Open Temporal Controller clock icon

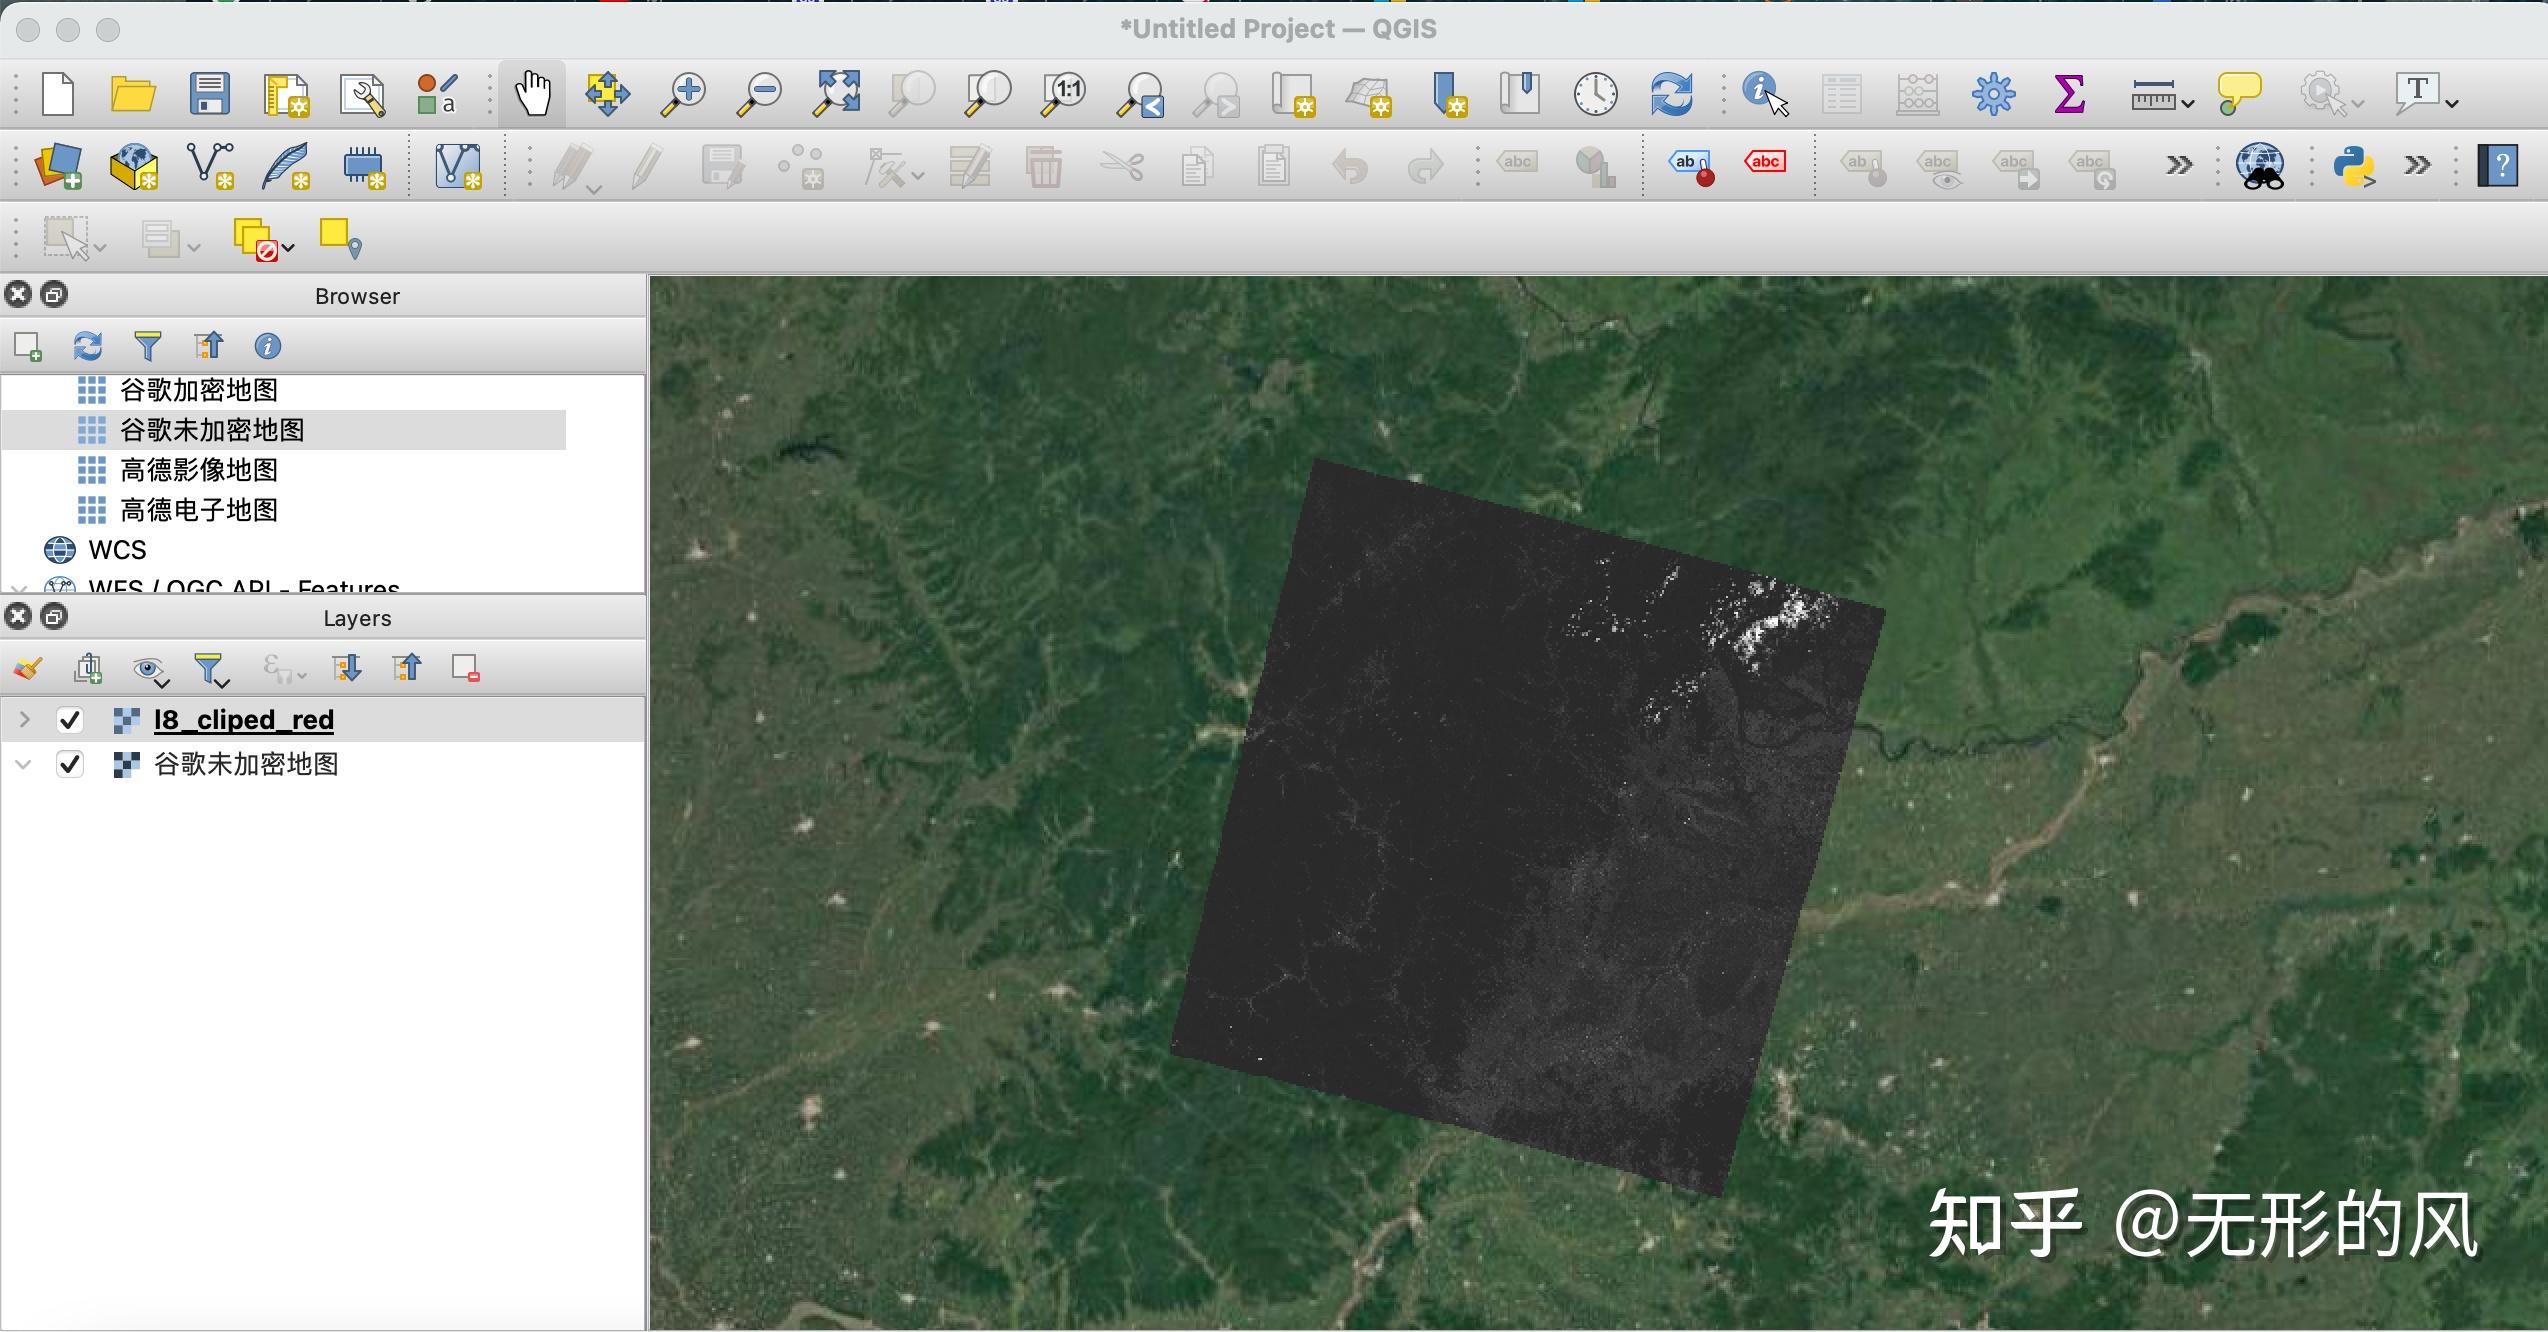click(x=1595, y=94)
